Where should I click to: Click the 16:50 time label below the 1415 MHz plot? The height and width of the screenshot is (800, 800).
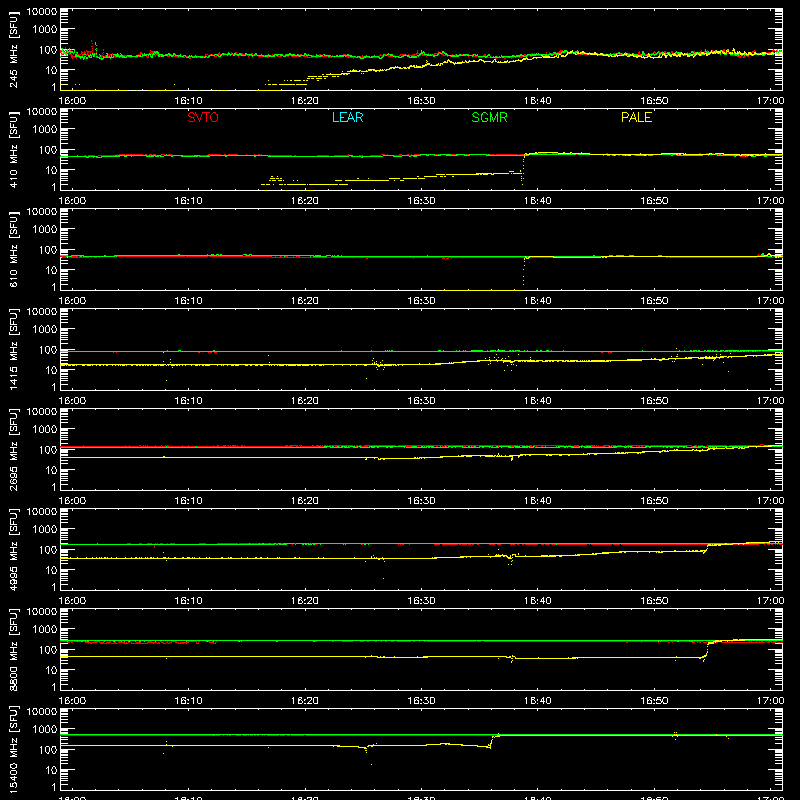[654, 401]
